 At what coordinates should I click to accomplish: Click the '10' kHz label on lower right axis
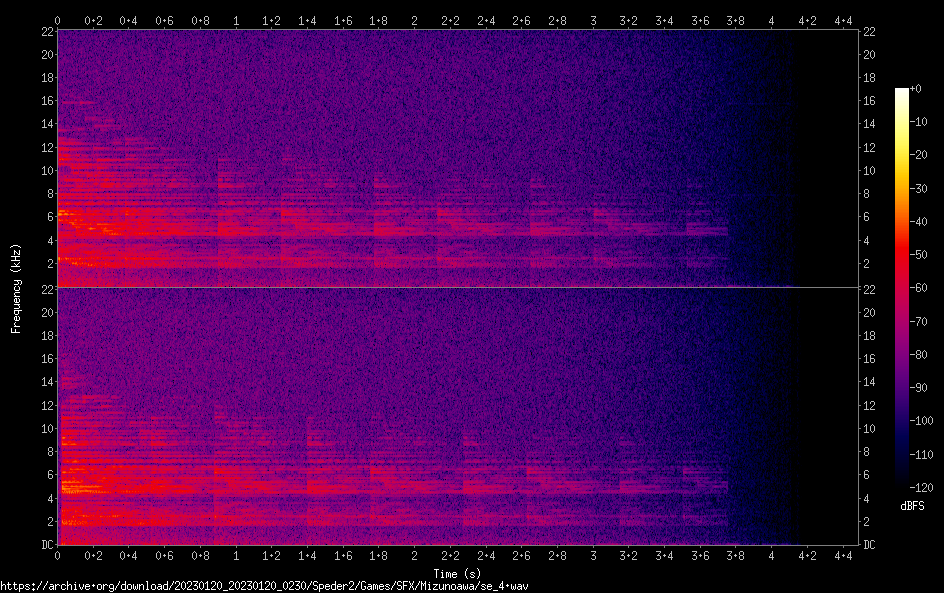[870, 429]
